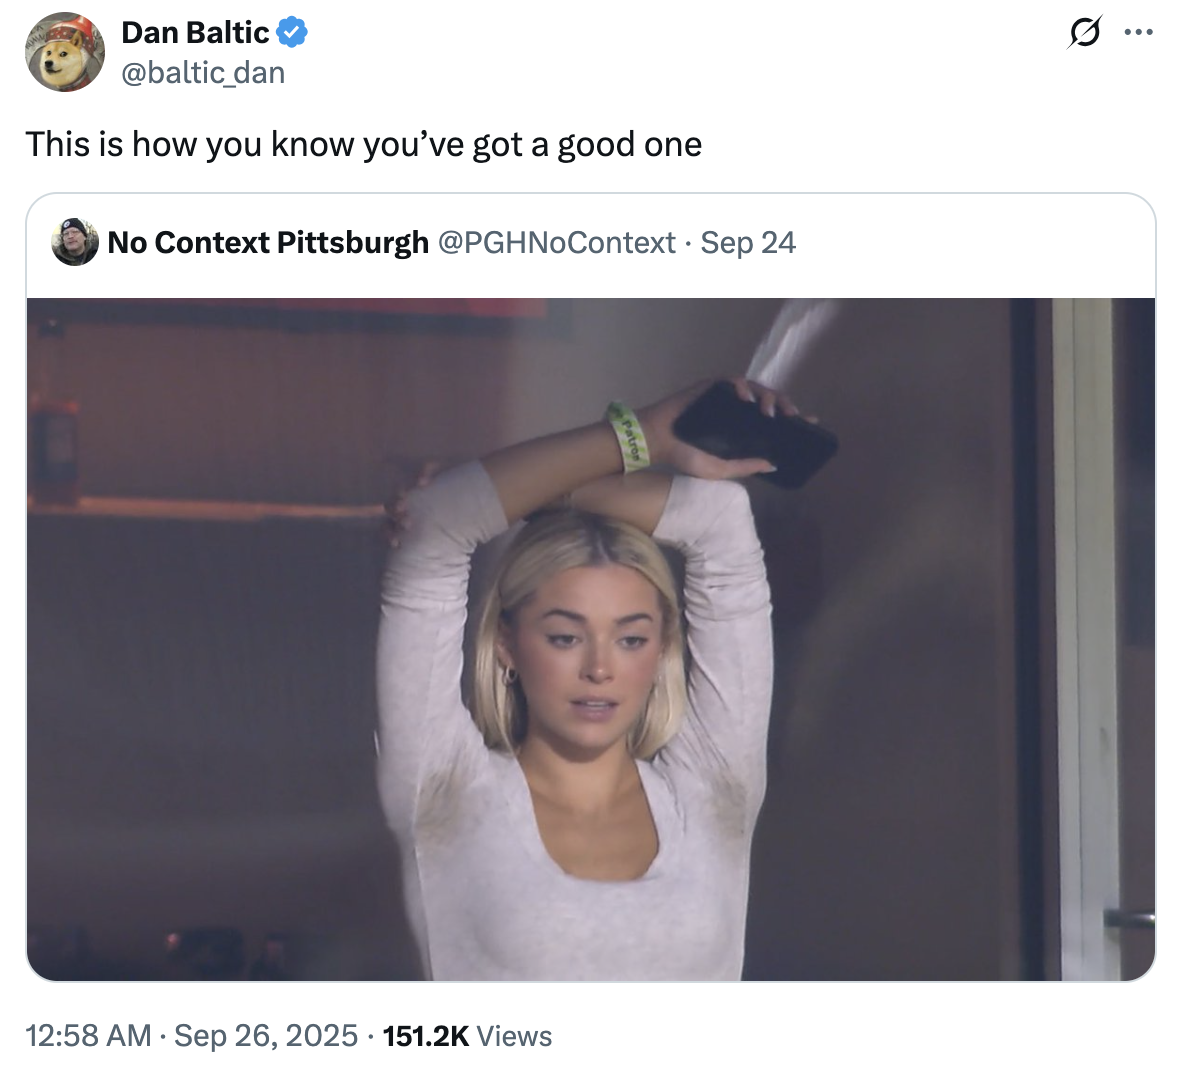Click the 151.2K view count number
The image size is (1178, 1082).
click(426, 1036)
